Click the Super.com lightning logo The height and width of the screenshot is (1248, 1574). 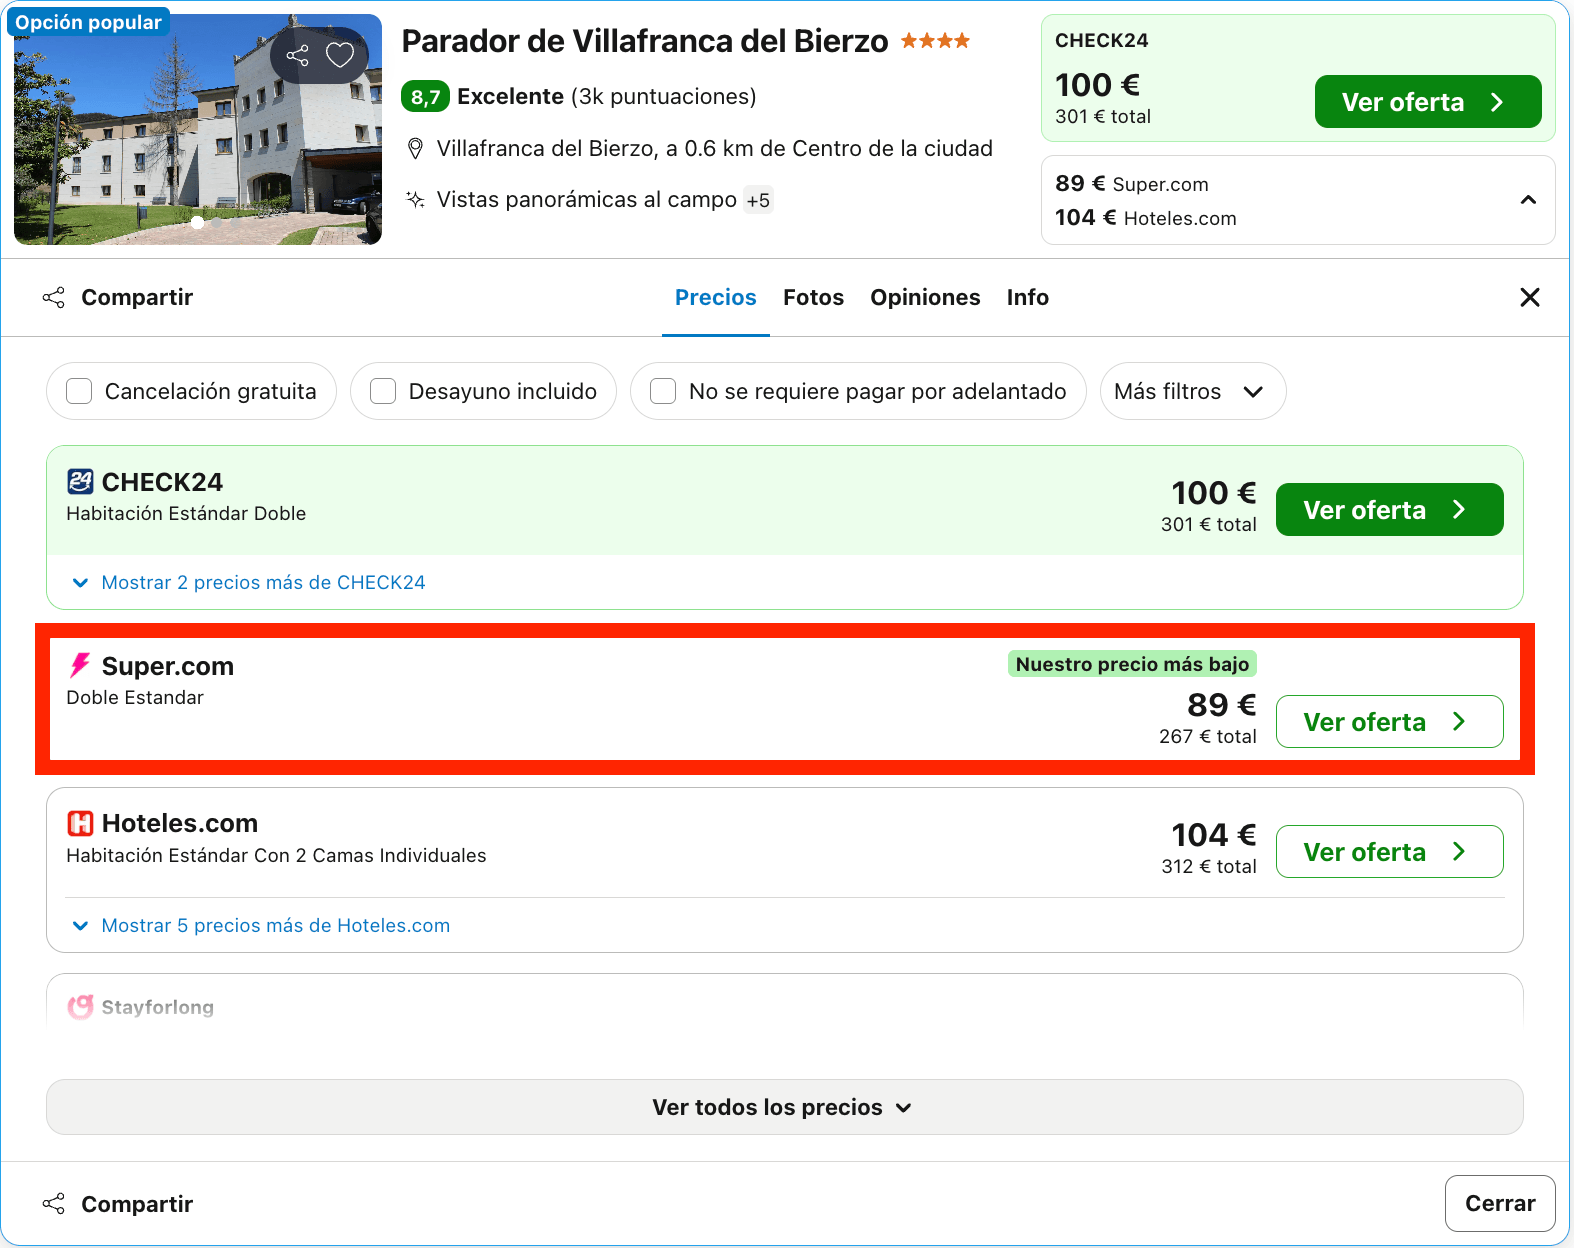click(x=80, y=666)
